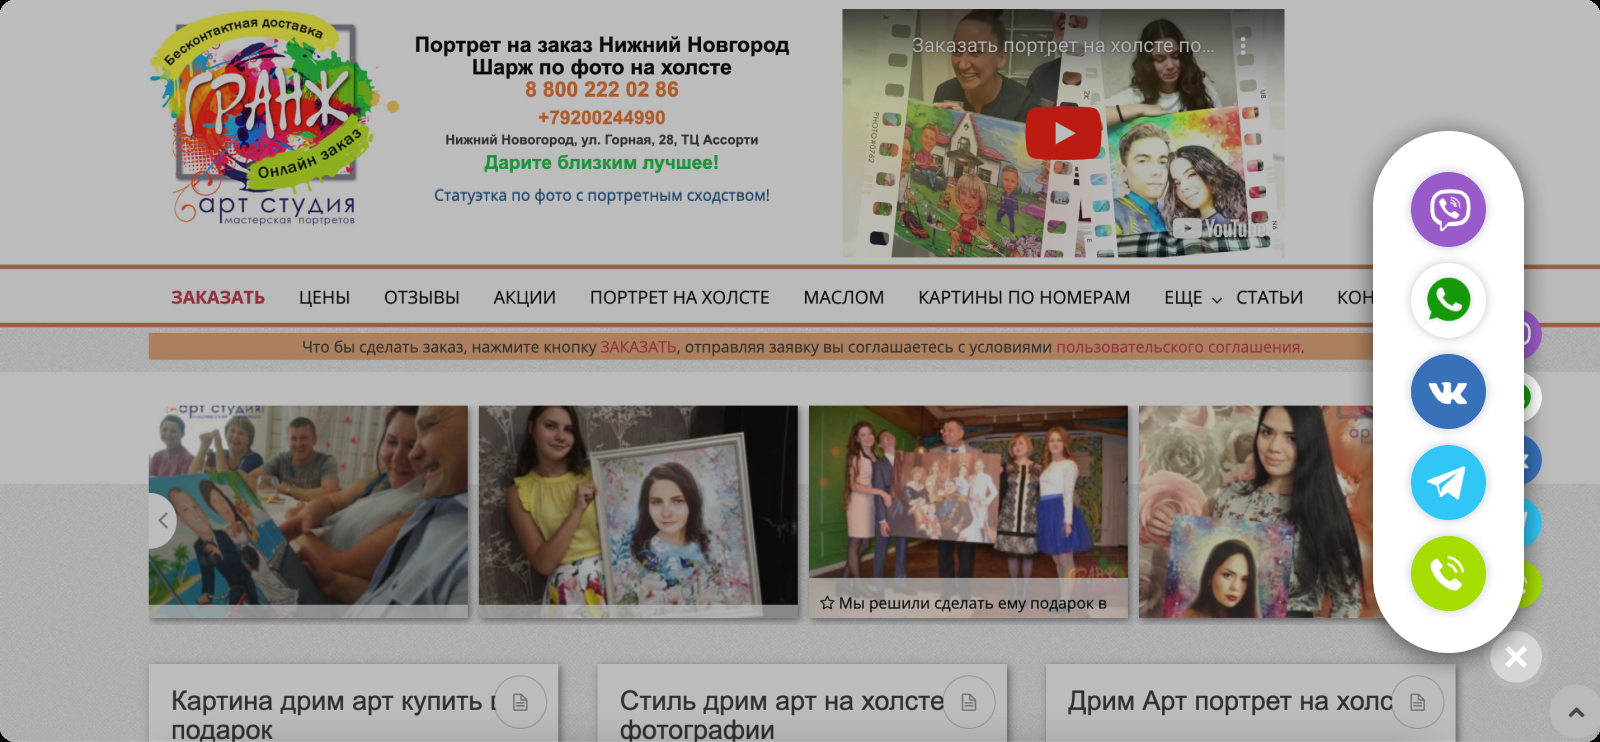Image resolution: width=1600 pixels, height=742 pixels.
Task: View the family caricature photo thumbnail
Action: [x=308, y=511]
